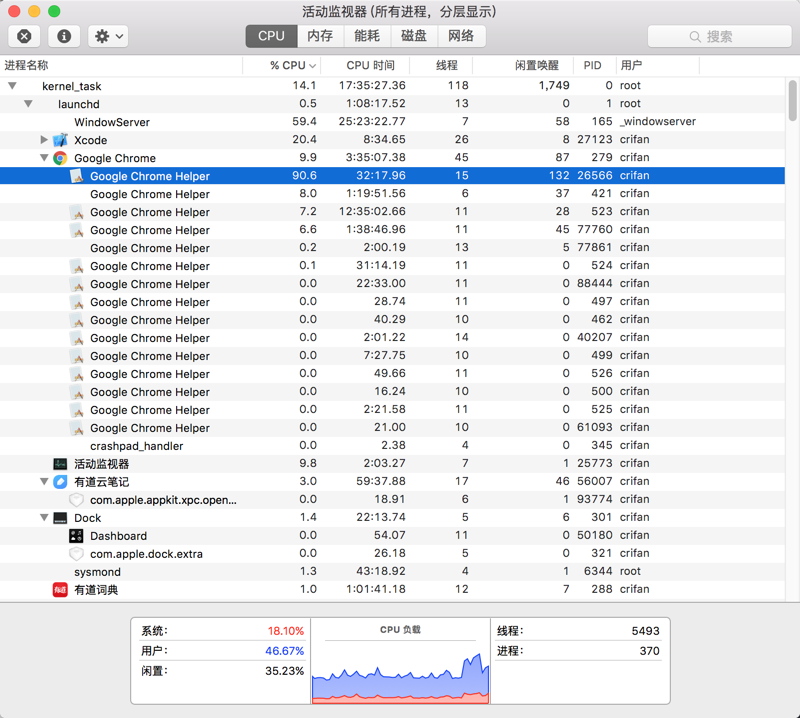The image size is (800, 718).
Task: Click the 用户 46.67% value
Action: (x=285, y=651)
